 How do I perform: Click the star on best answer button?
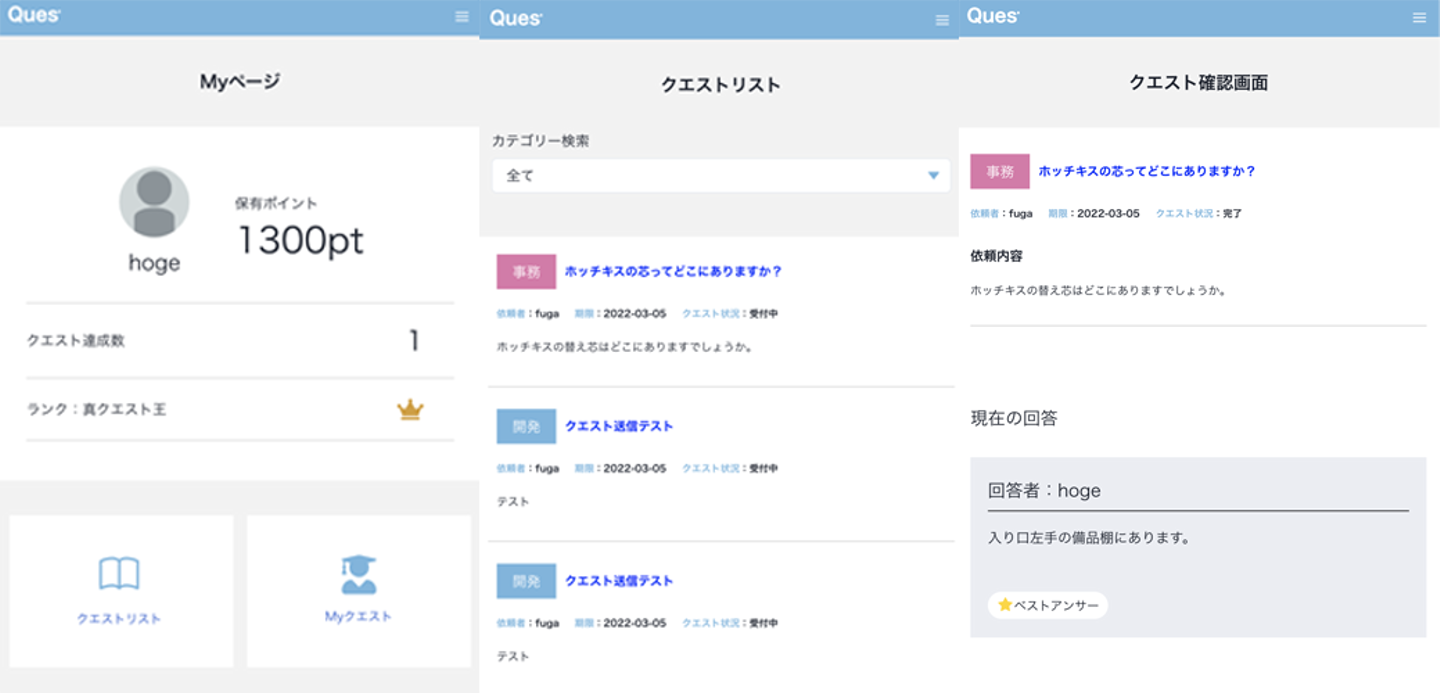click(1004, 605)
